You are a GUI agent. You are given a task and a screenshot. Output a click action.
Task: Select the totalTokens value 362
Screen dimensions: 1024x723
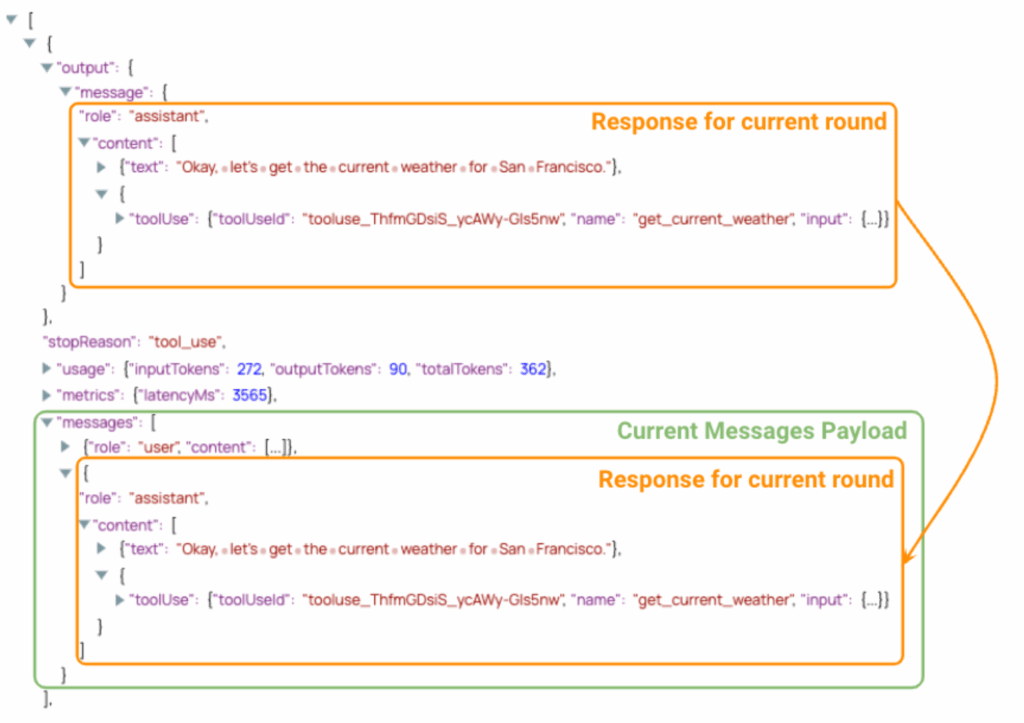pos(533,369)
